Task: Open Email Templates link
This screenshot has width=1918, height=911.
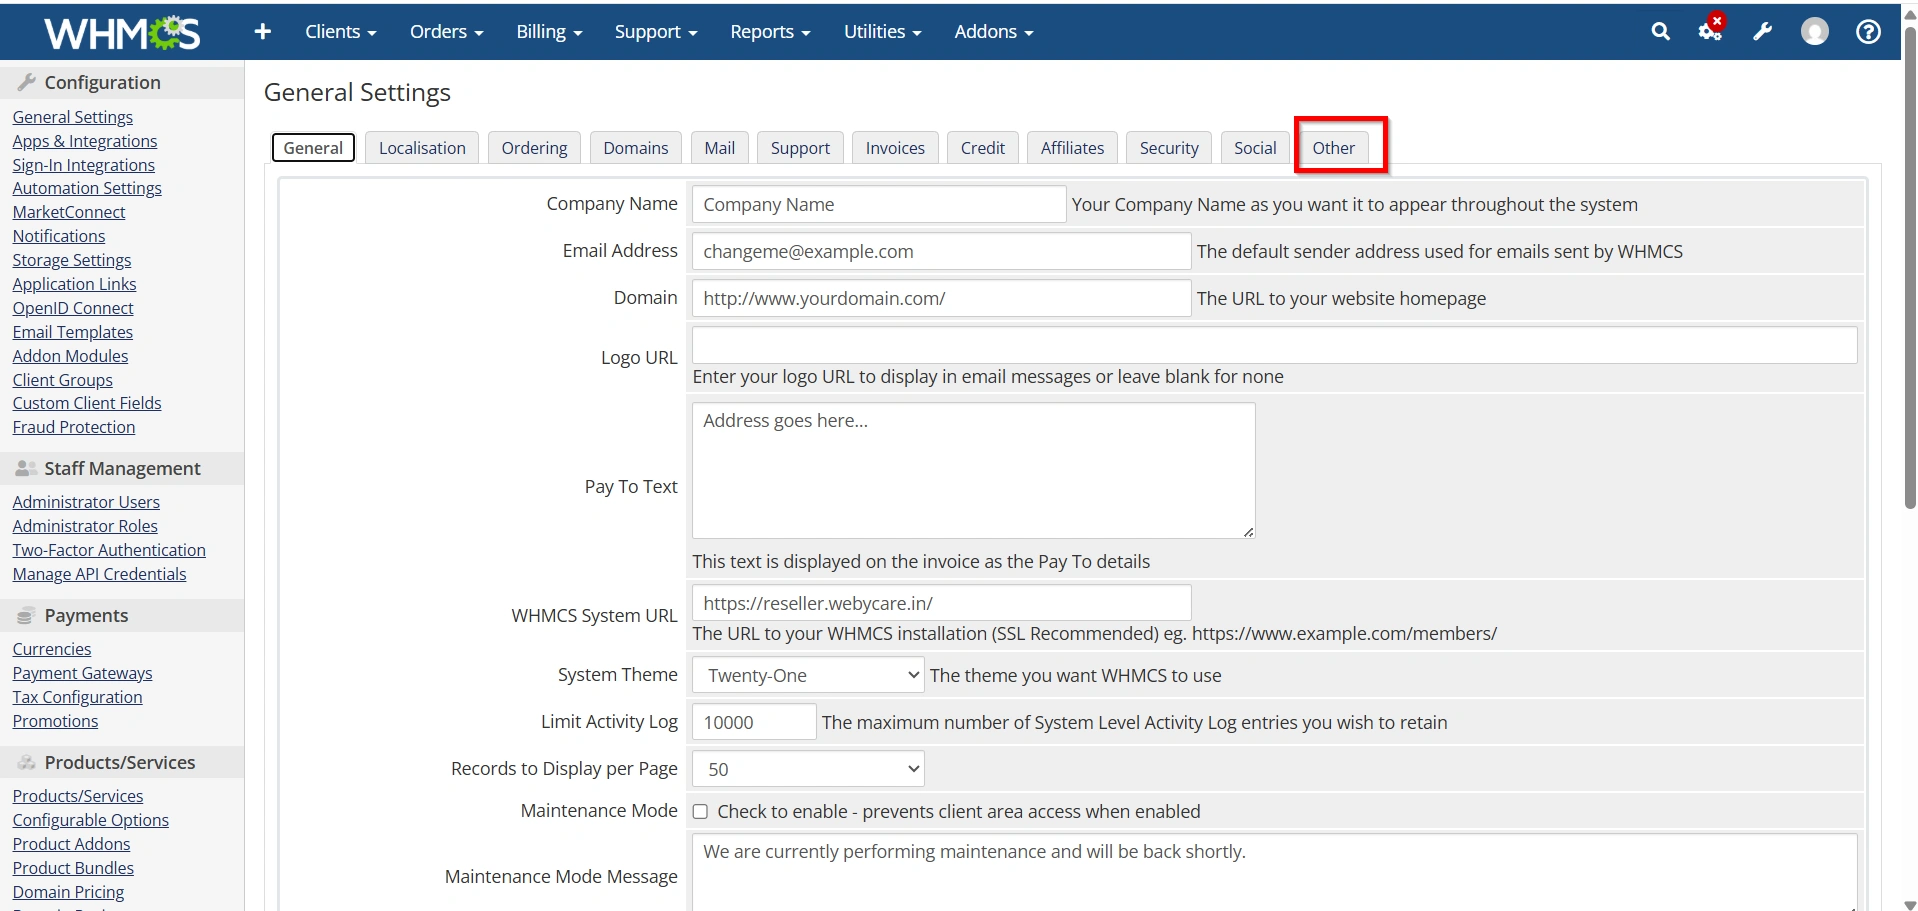Action: (x=73, y=332)
